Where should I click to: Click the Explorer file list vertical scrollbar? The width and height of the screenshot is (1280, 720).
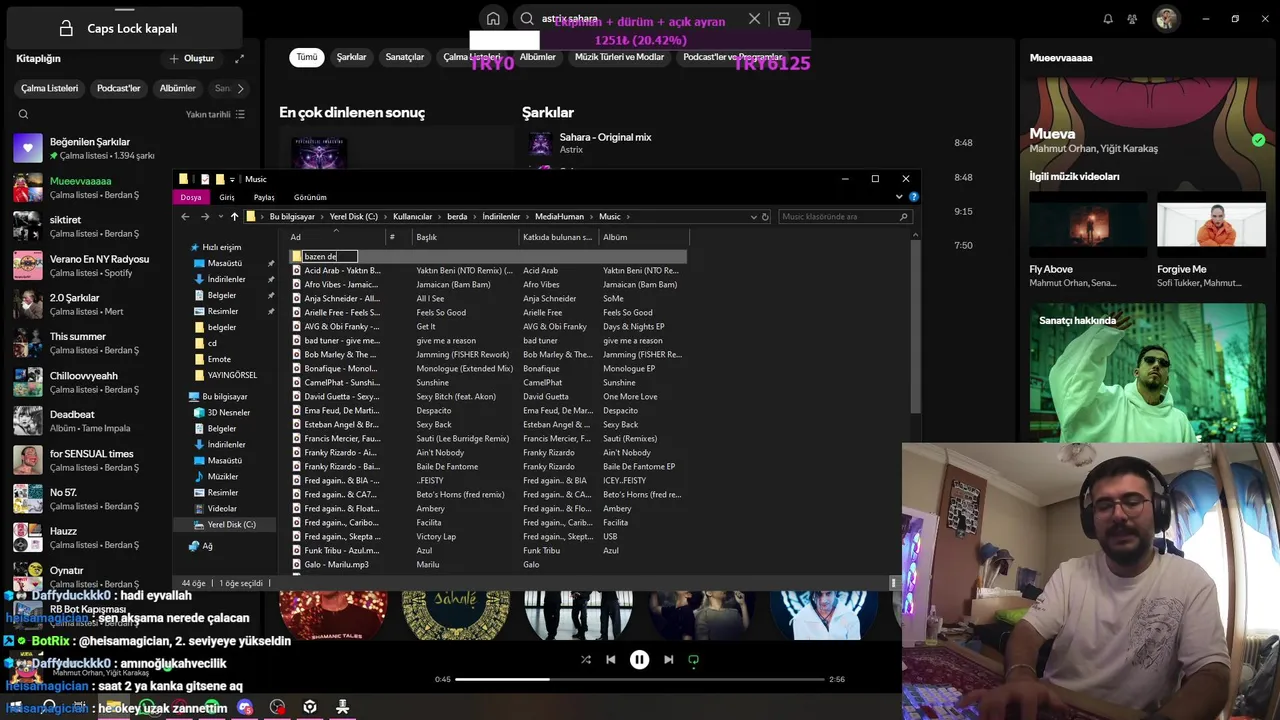[916, 325]
